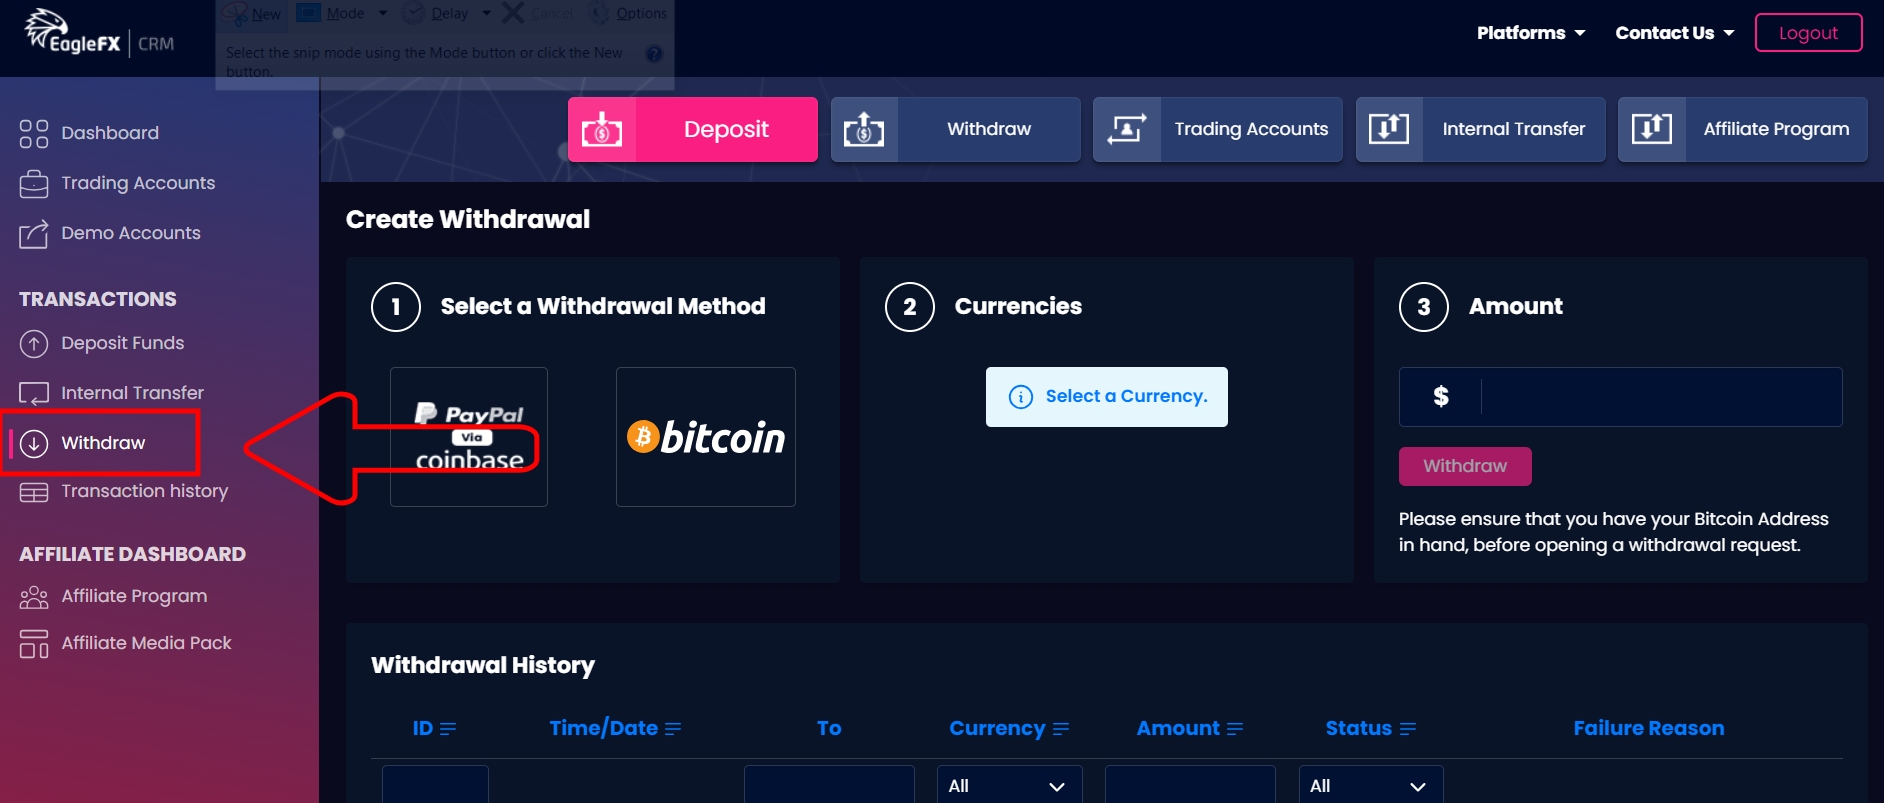Open the Contact Us dropdown
1884x803 pixels.
tap(1673, 33)
